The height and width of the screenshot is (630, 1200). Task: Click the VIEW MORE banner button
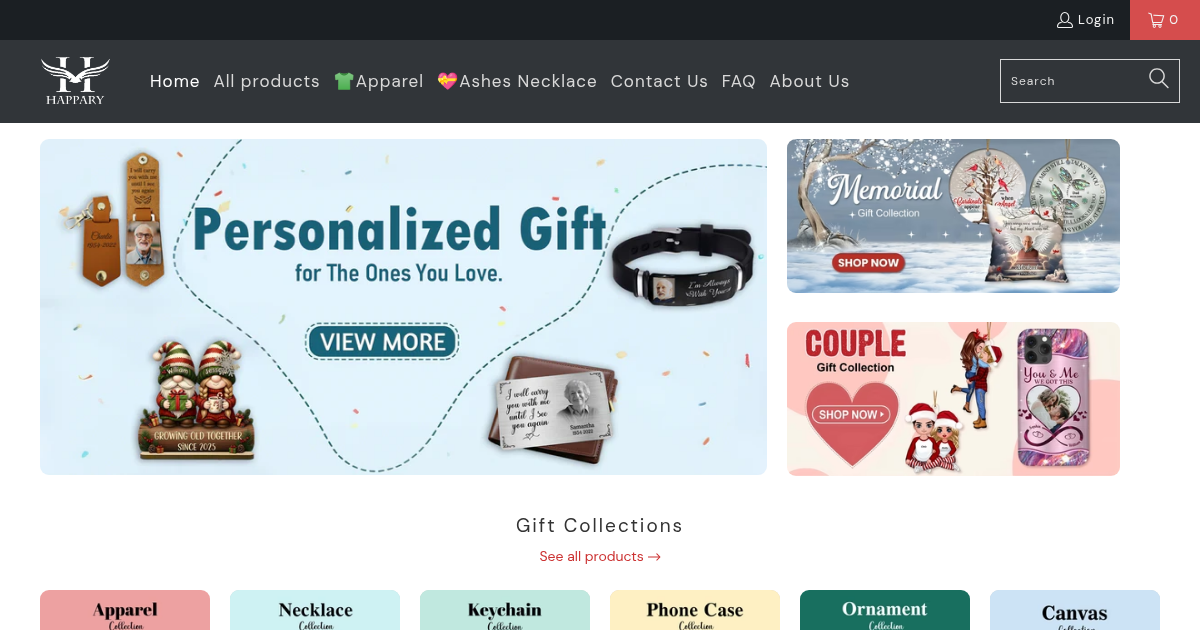[x=382, y=342]
